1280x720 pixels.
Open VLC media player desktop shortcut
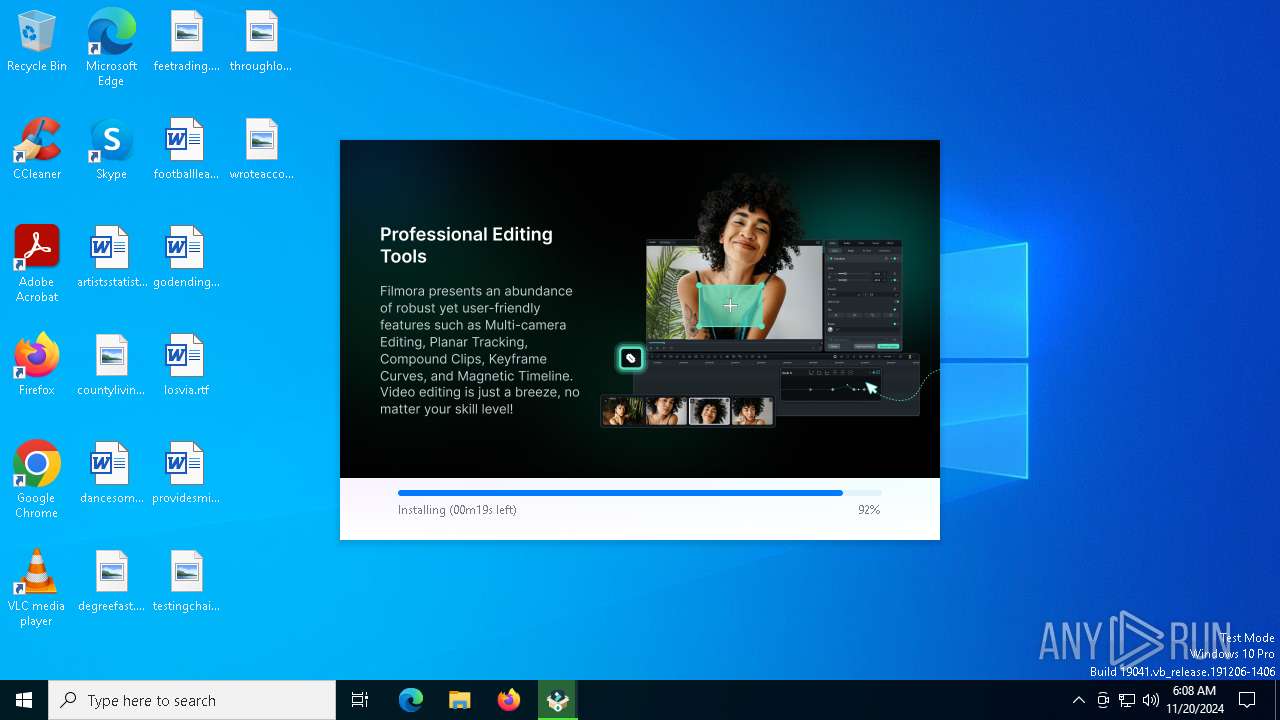(37, 588)
